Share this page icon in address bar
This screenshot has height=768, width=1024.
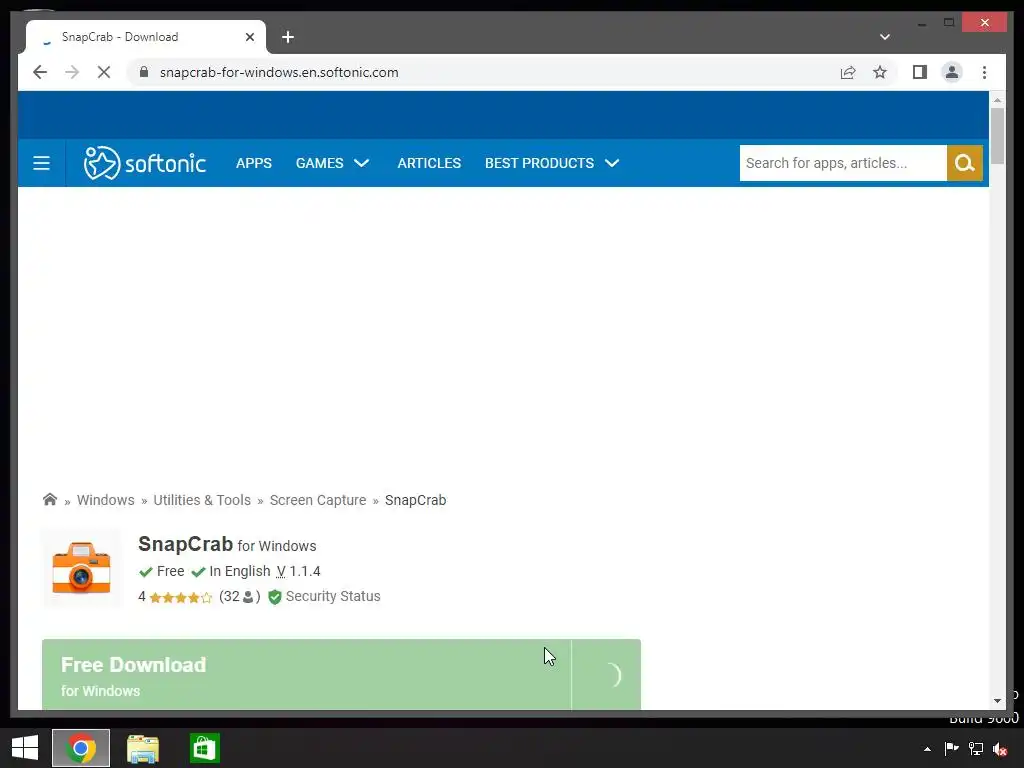[848, 72]
